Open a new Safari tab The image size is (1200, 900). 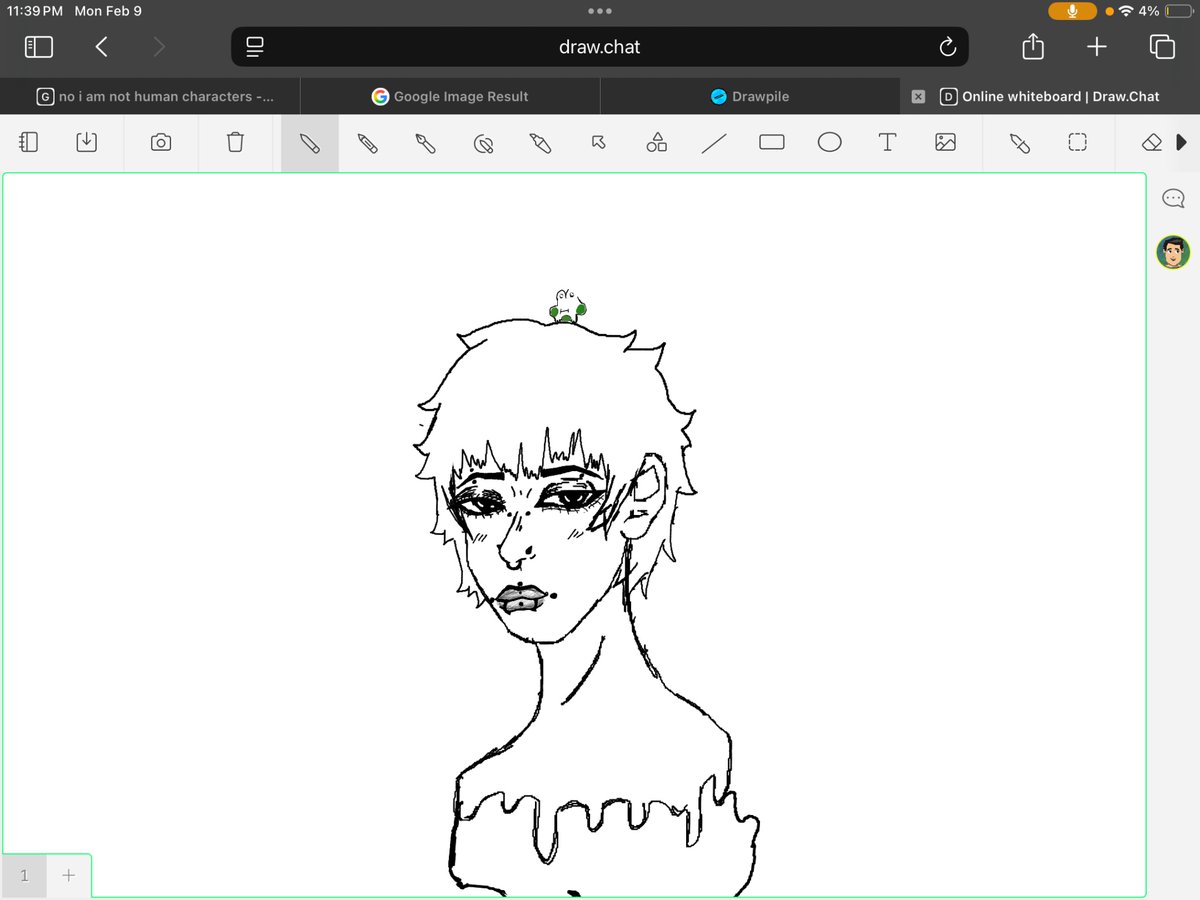(x=1097, y=47)
